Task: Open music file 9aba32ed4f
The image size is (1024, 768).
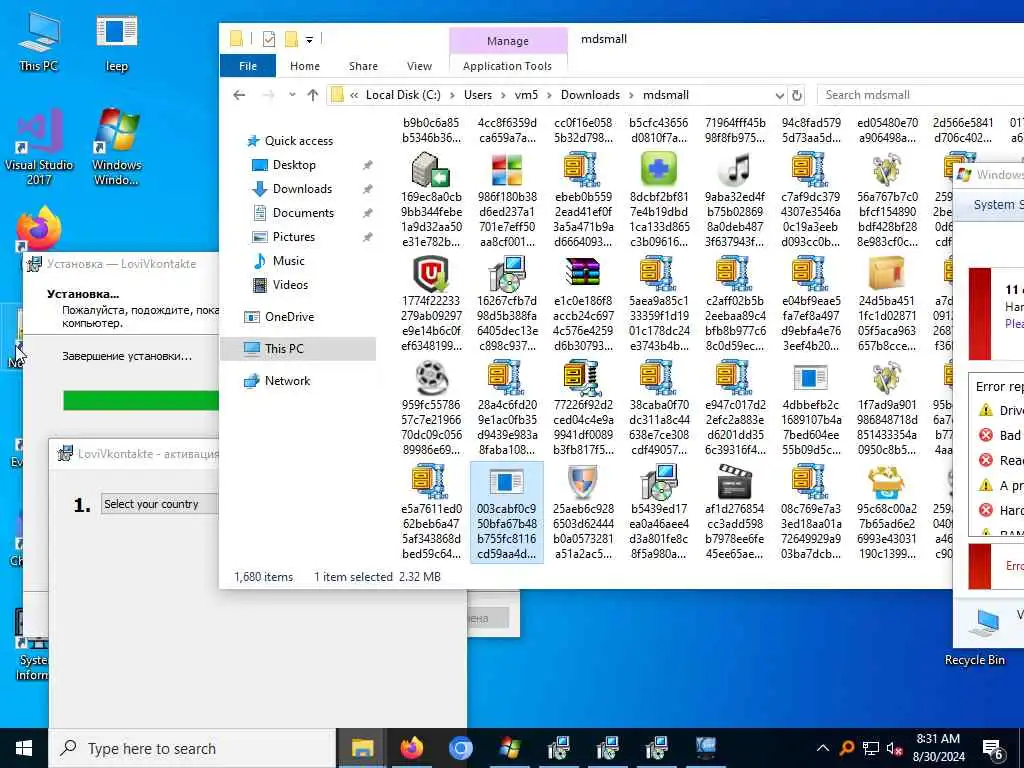Action: point(735,199)
